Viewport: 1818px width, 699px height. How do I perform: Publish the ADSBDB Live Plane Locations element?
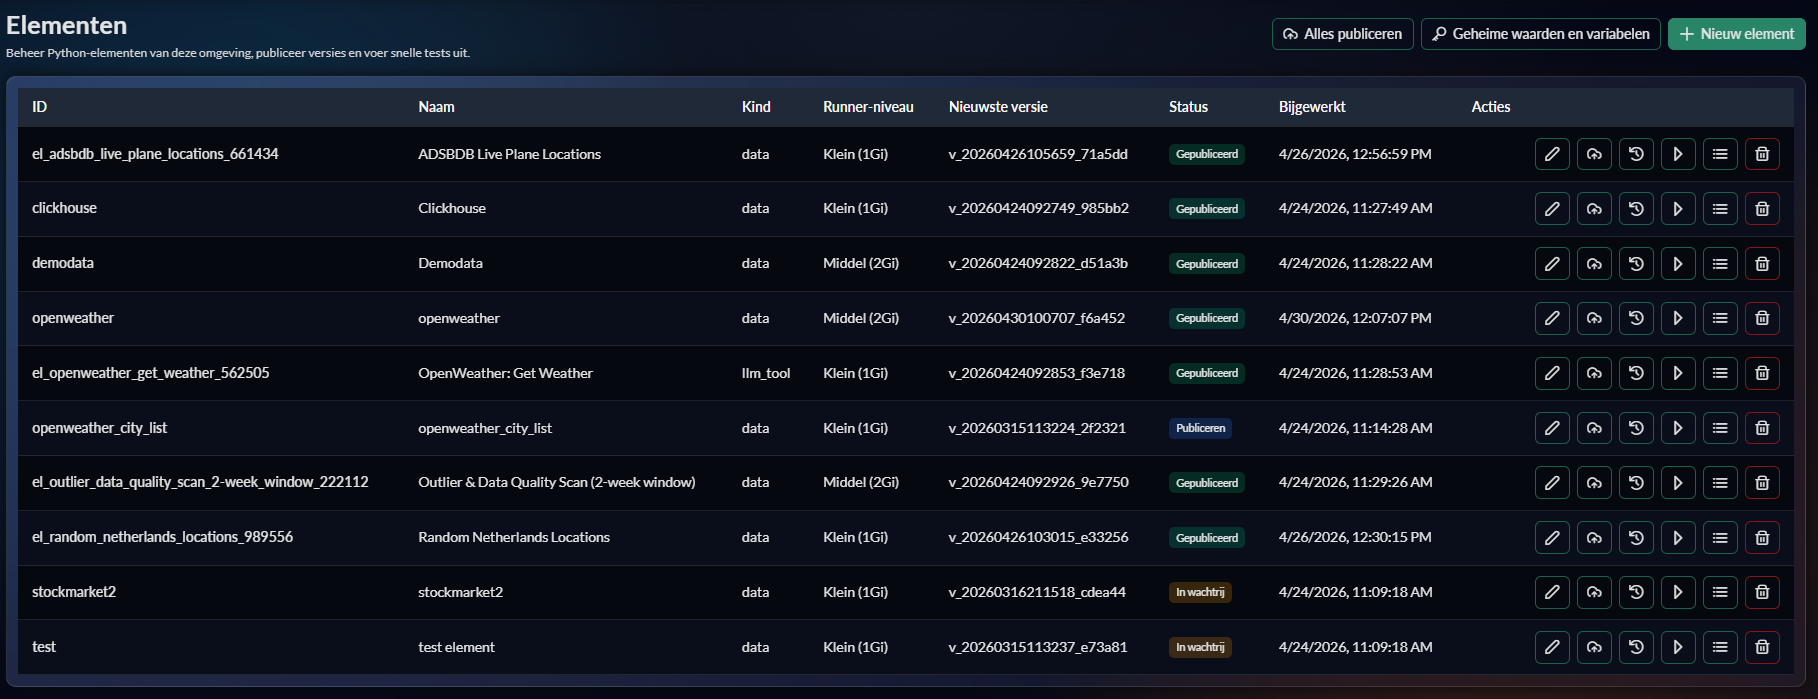tap(1594, 154)
